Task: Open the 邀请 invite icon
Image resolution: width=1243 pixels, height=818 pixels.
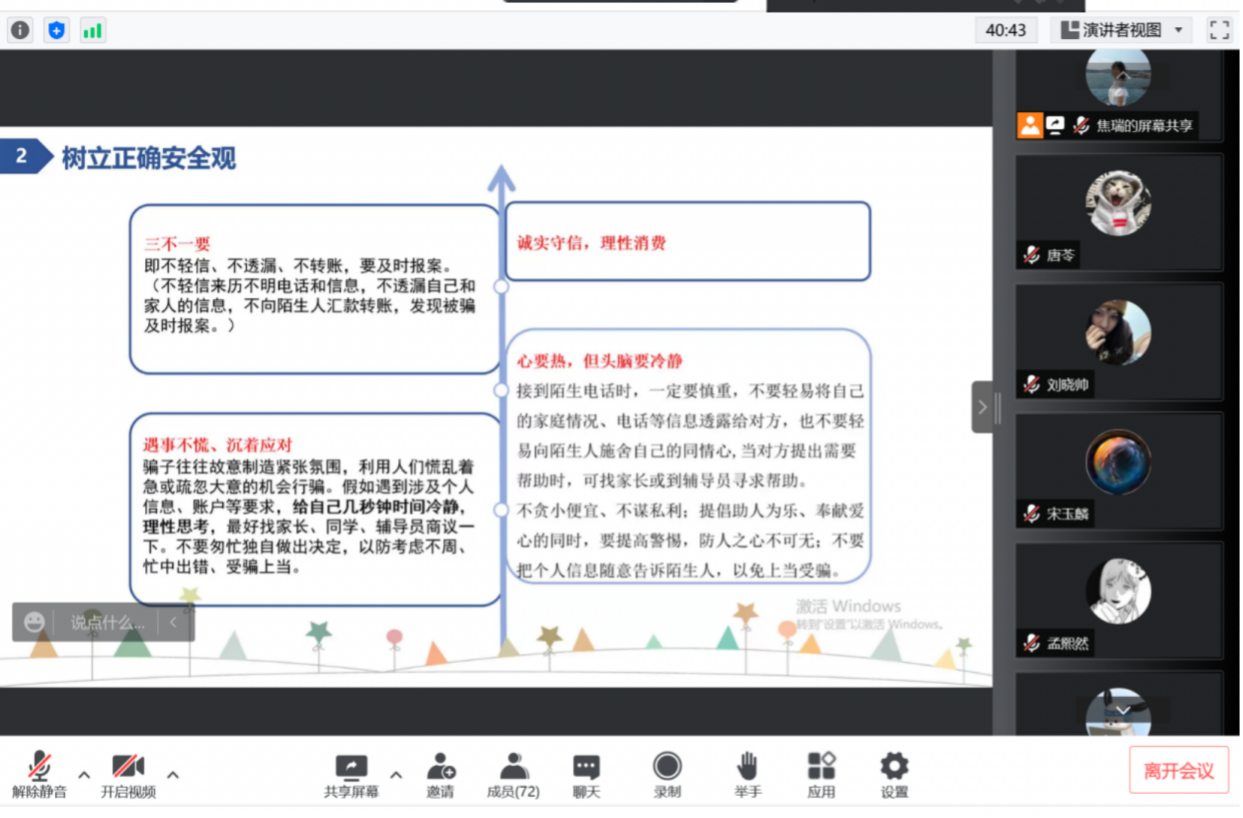Action: (440, 775)
